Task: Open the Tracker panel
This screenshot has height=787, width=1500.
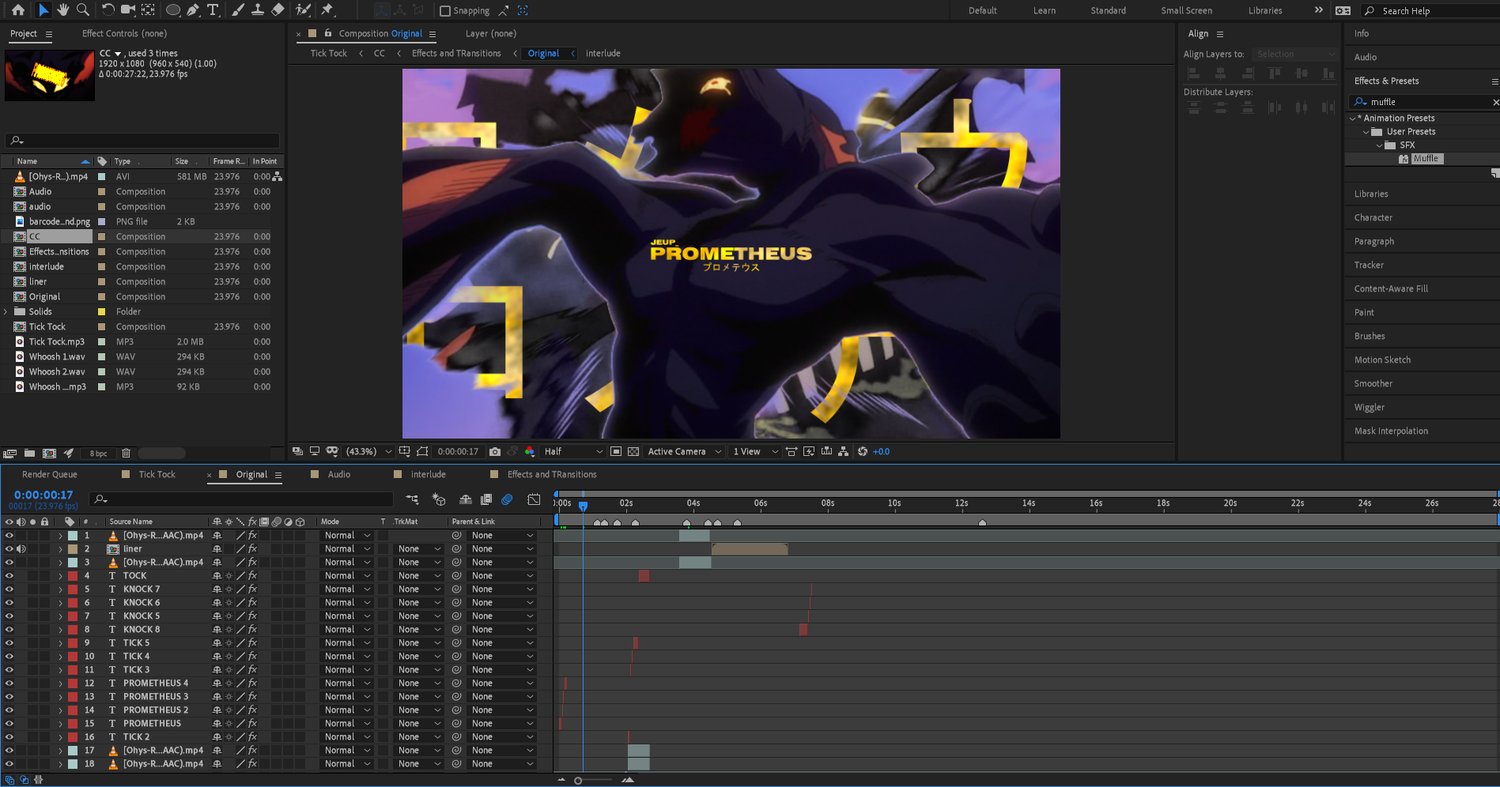Action: [1369, 265]
